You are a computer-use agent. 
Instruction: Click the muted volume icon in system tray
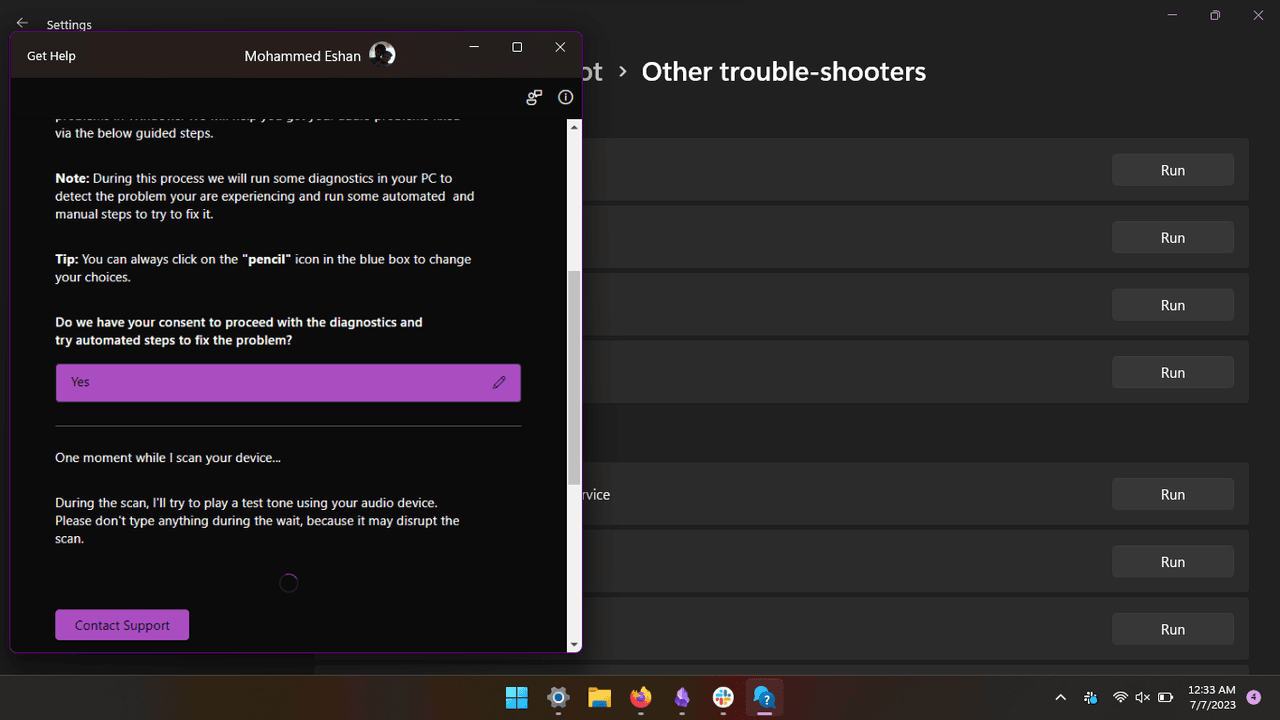pos(1143,697)
